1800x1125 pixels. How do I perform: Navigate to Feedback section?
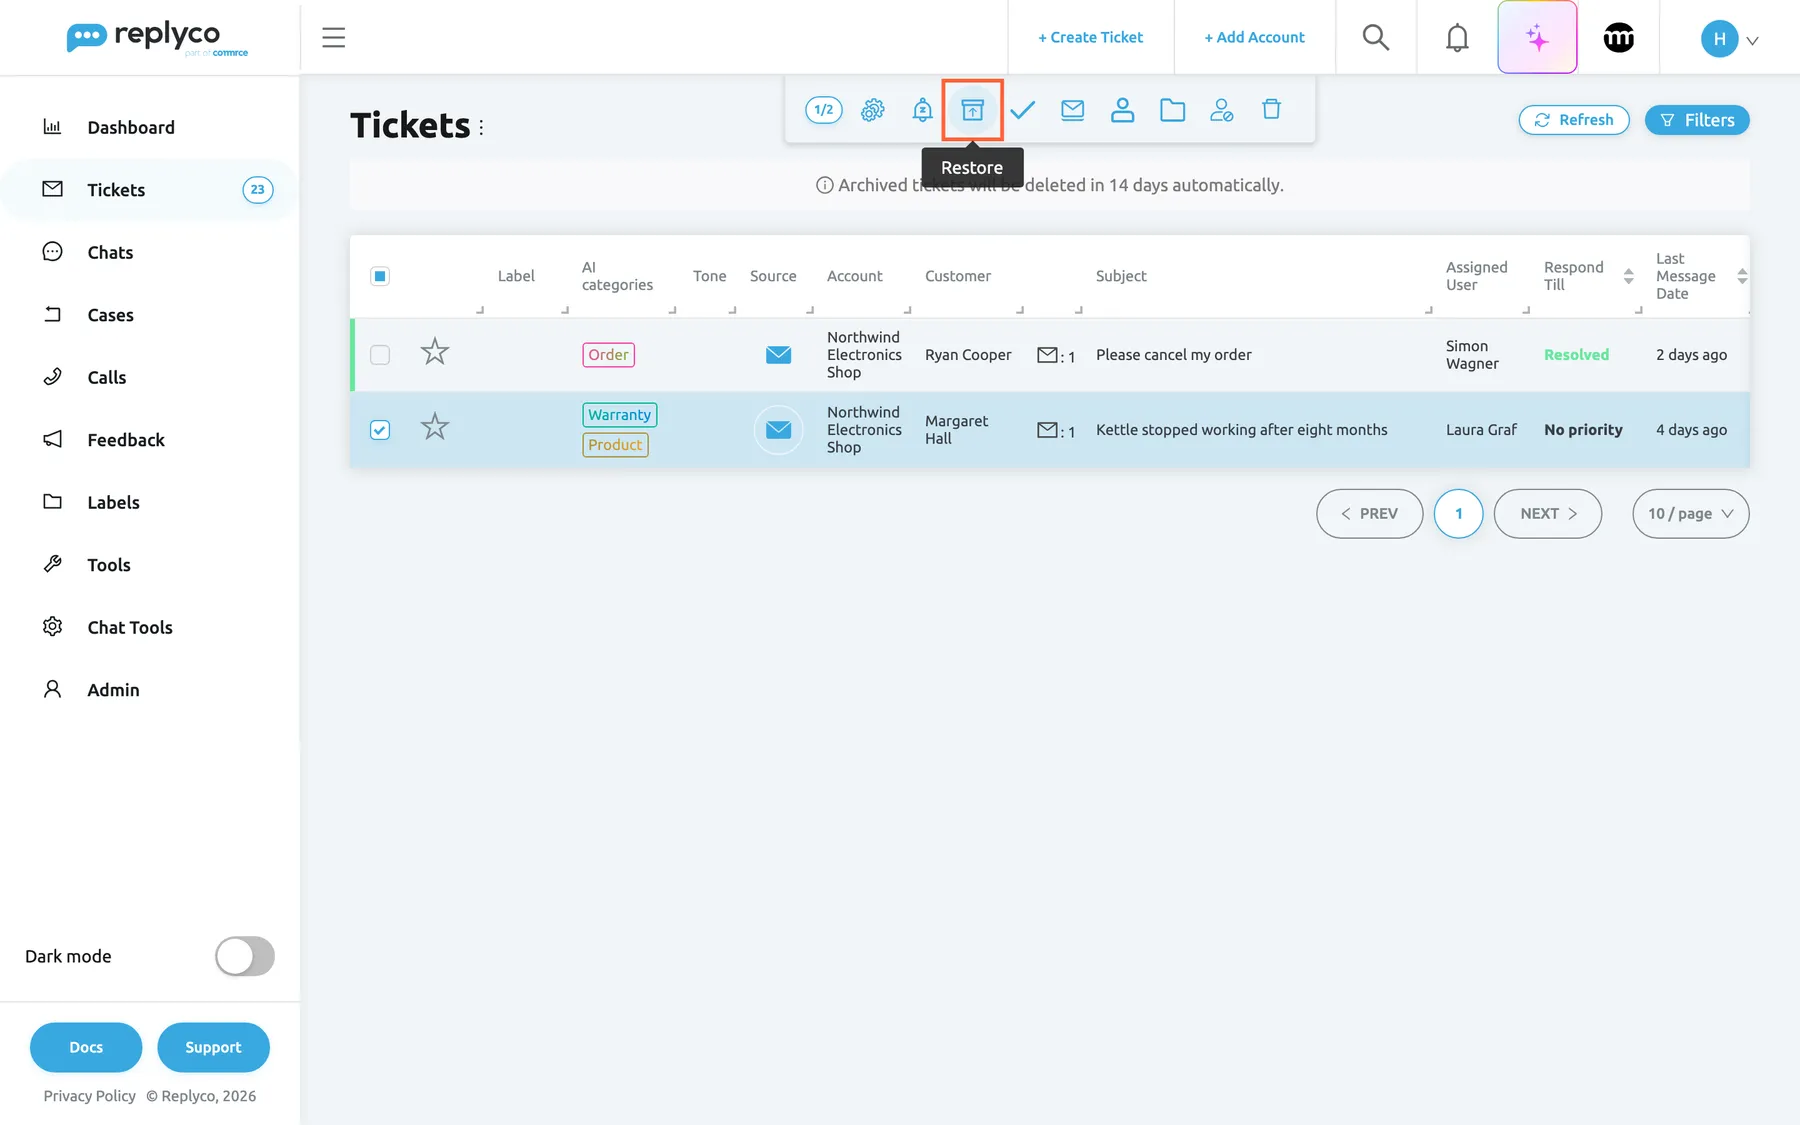(126, 440)
